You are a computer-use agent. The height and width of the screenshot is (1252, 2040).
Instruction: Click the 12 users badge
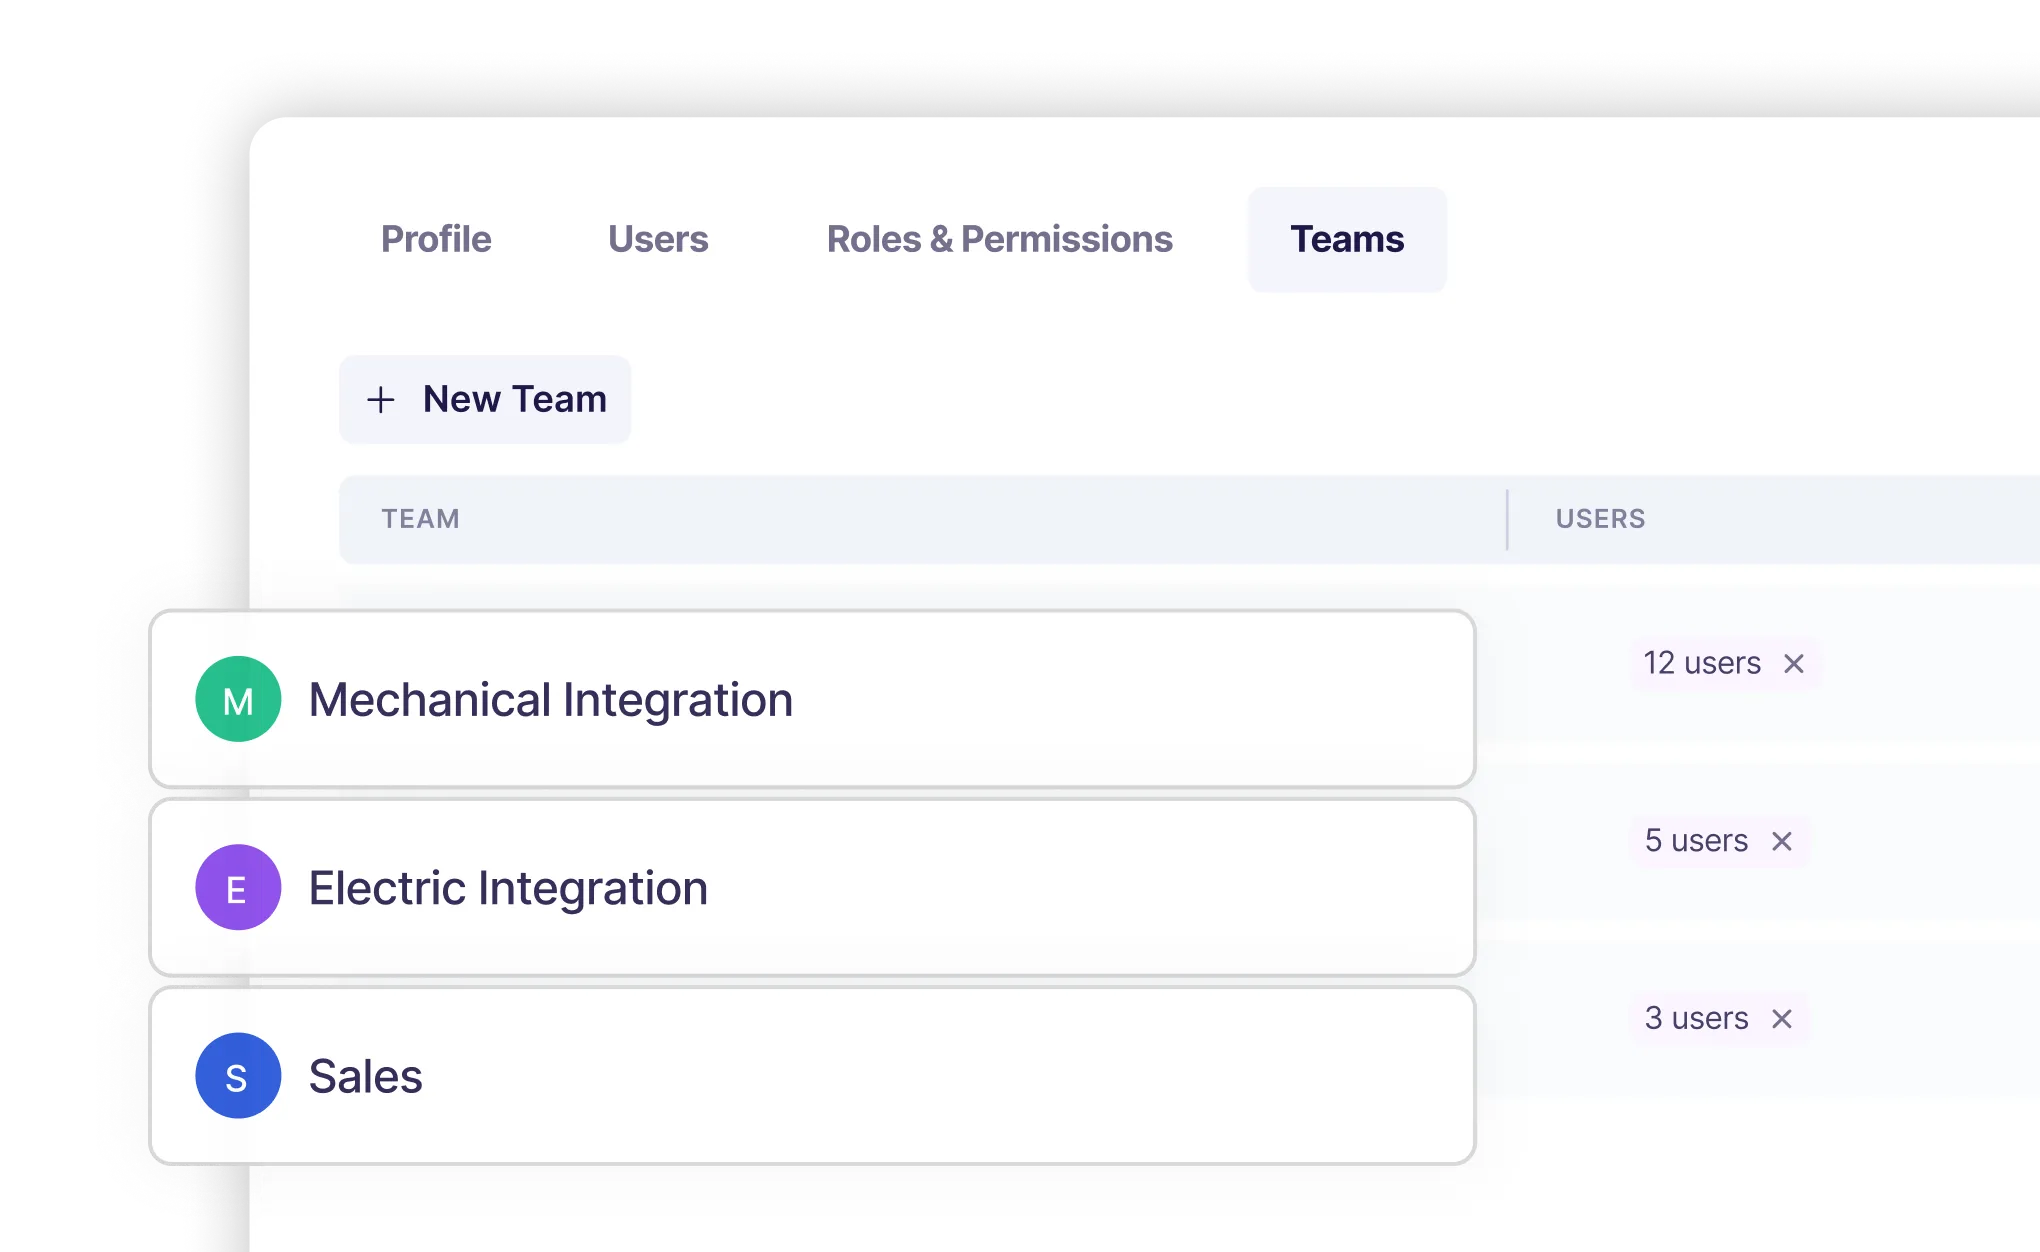1702,663
